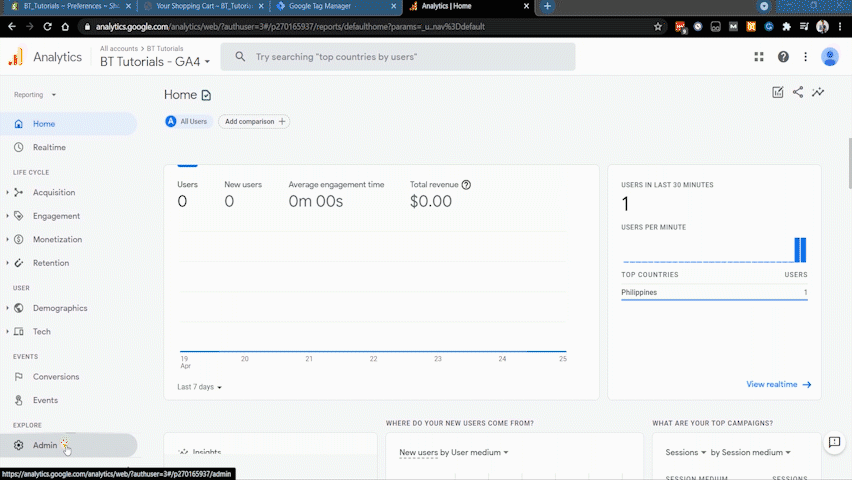852x480 pixels.
Task: Open a new browser tab
Action: coord(547,7)
